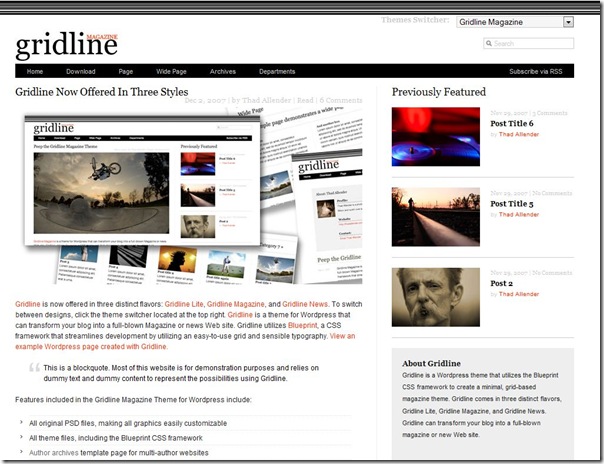
Task: Click 'All original PSD files' list item
Action: (128, 424)
